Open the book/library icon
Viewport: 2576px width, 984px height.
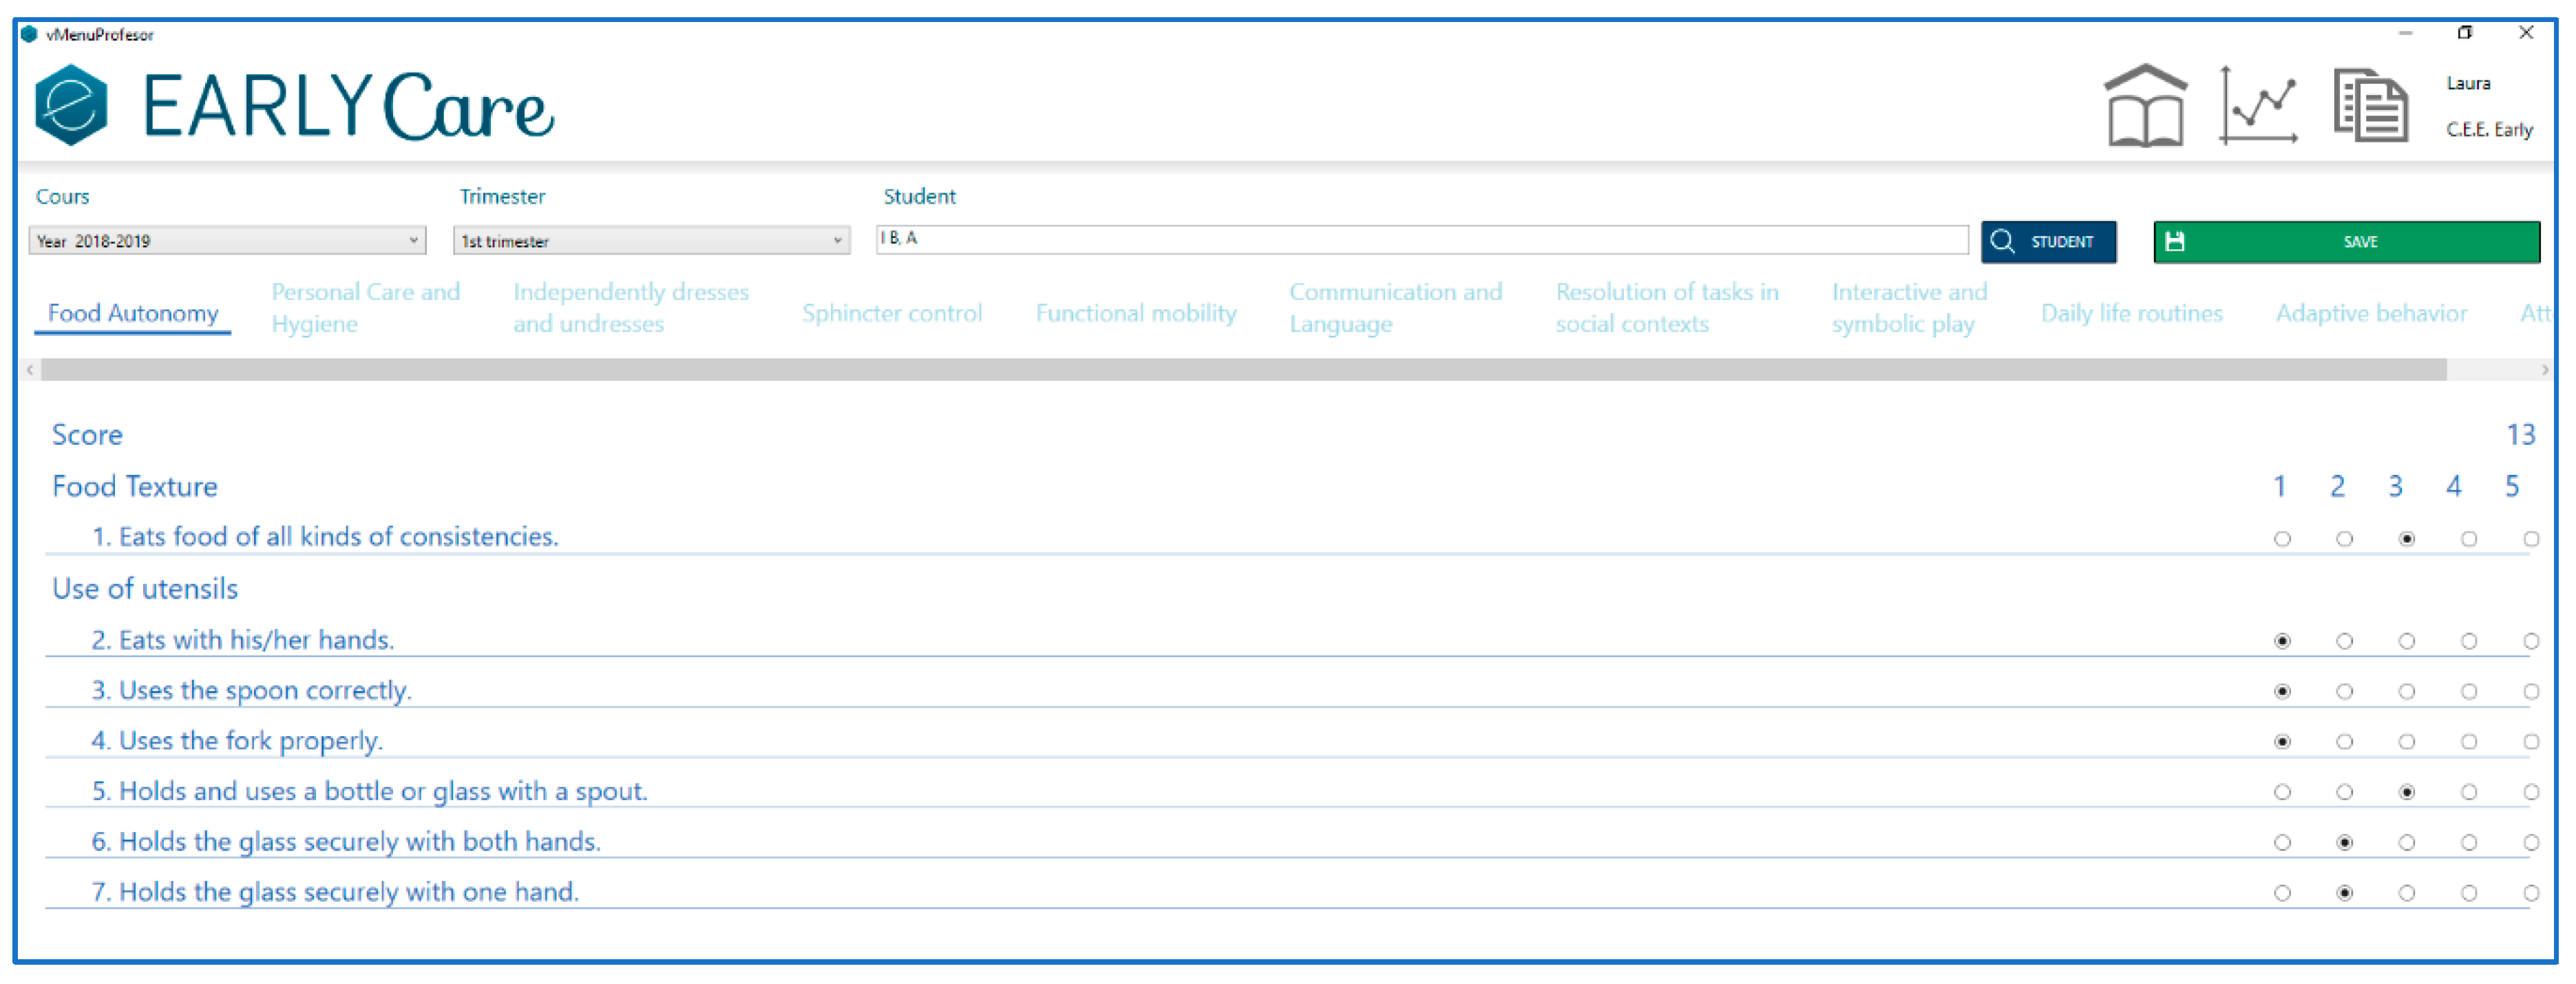pyautogui.click(x=2145, y=107)
